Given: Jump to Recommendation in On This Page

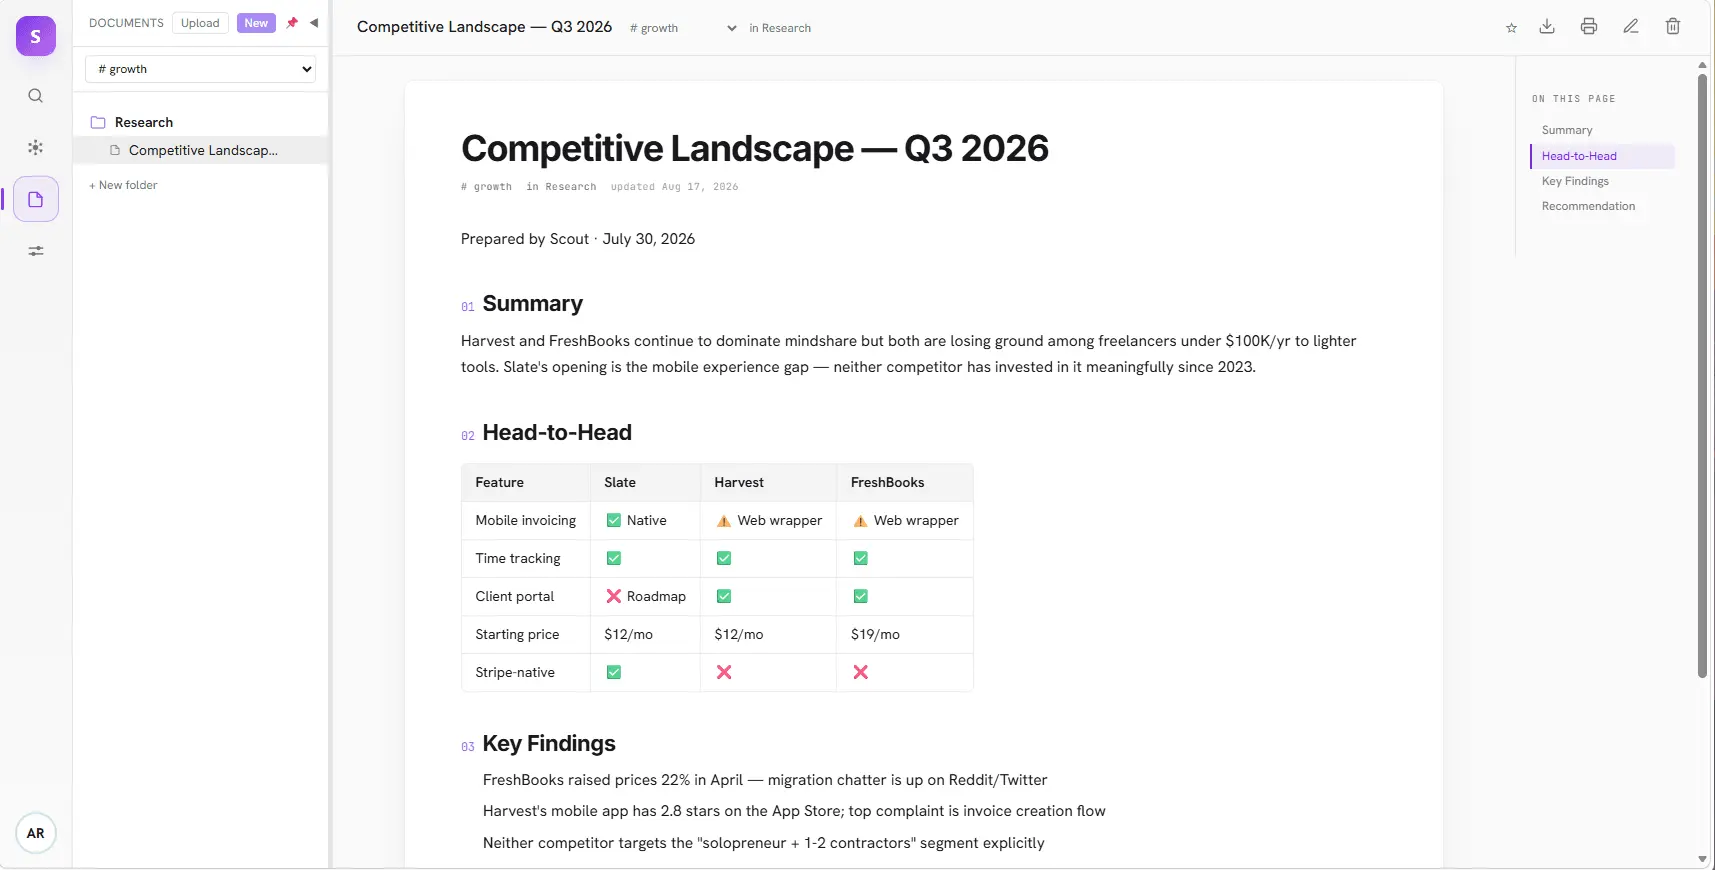Looking at the screenshot, I should (x=1588, y=206).
